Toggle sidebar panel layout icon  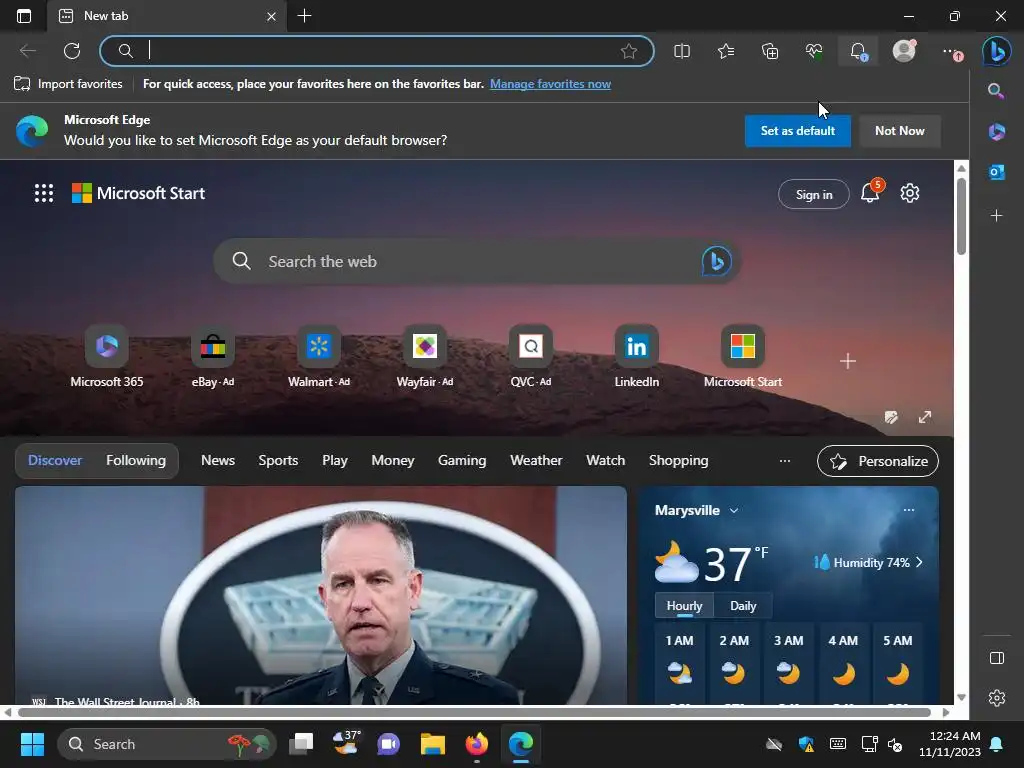(997, 658)
